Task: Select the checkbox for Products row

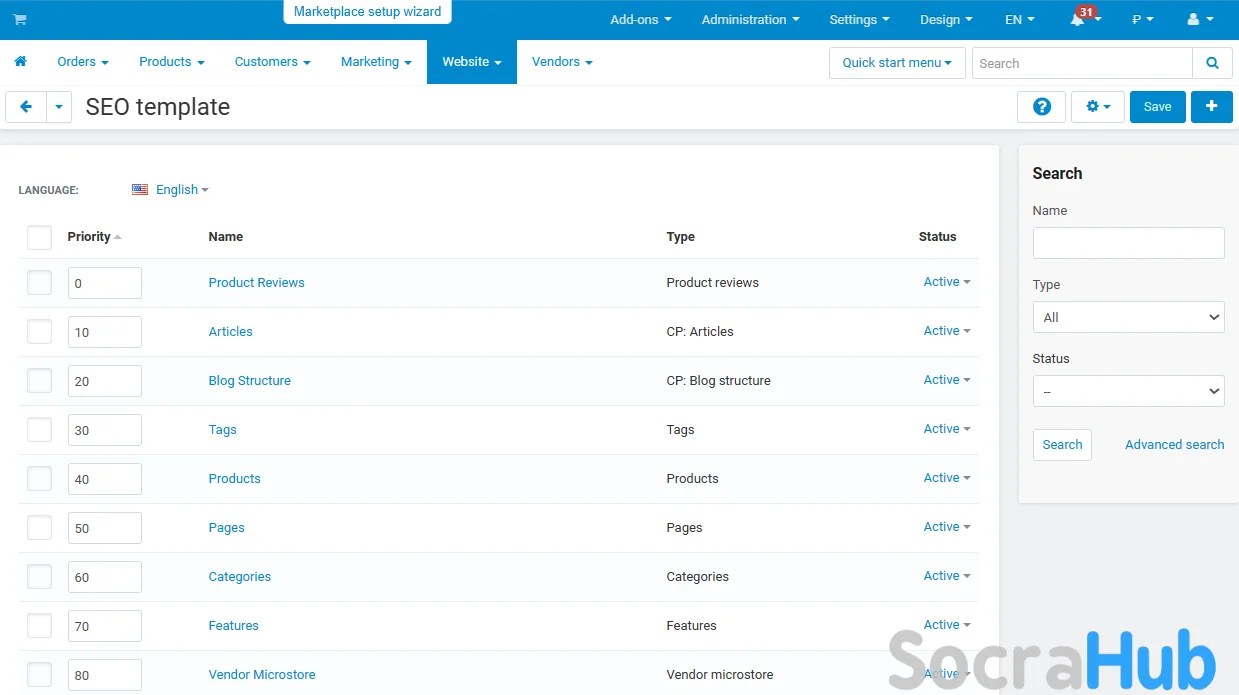Action: pos(39,479)
